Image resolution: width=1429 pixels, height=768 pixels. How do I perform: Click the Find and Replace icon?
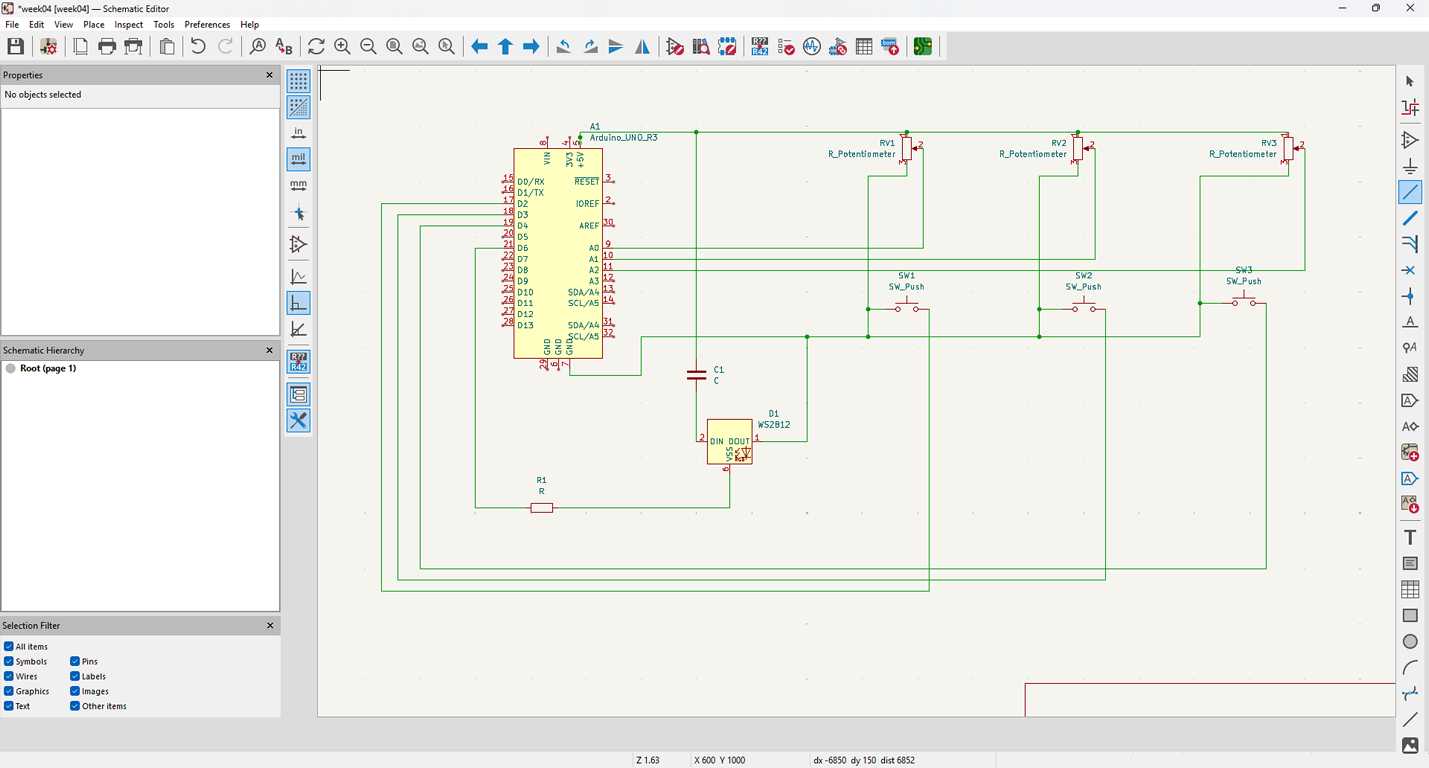[x=284, y=46]
